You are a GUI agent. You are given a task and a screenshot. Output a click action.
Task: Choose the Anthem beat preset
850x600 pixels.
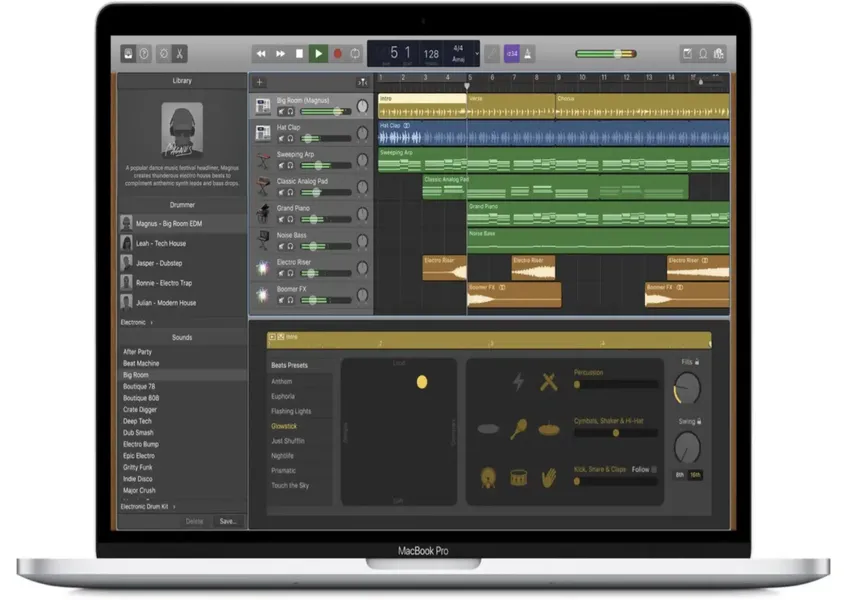(282, 382)
